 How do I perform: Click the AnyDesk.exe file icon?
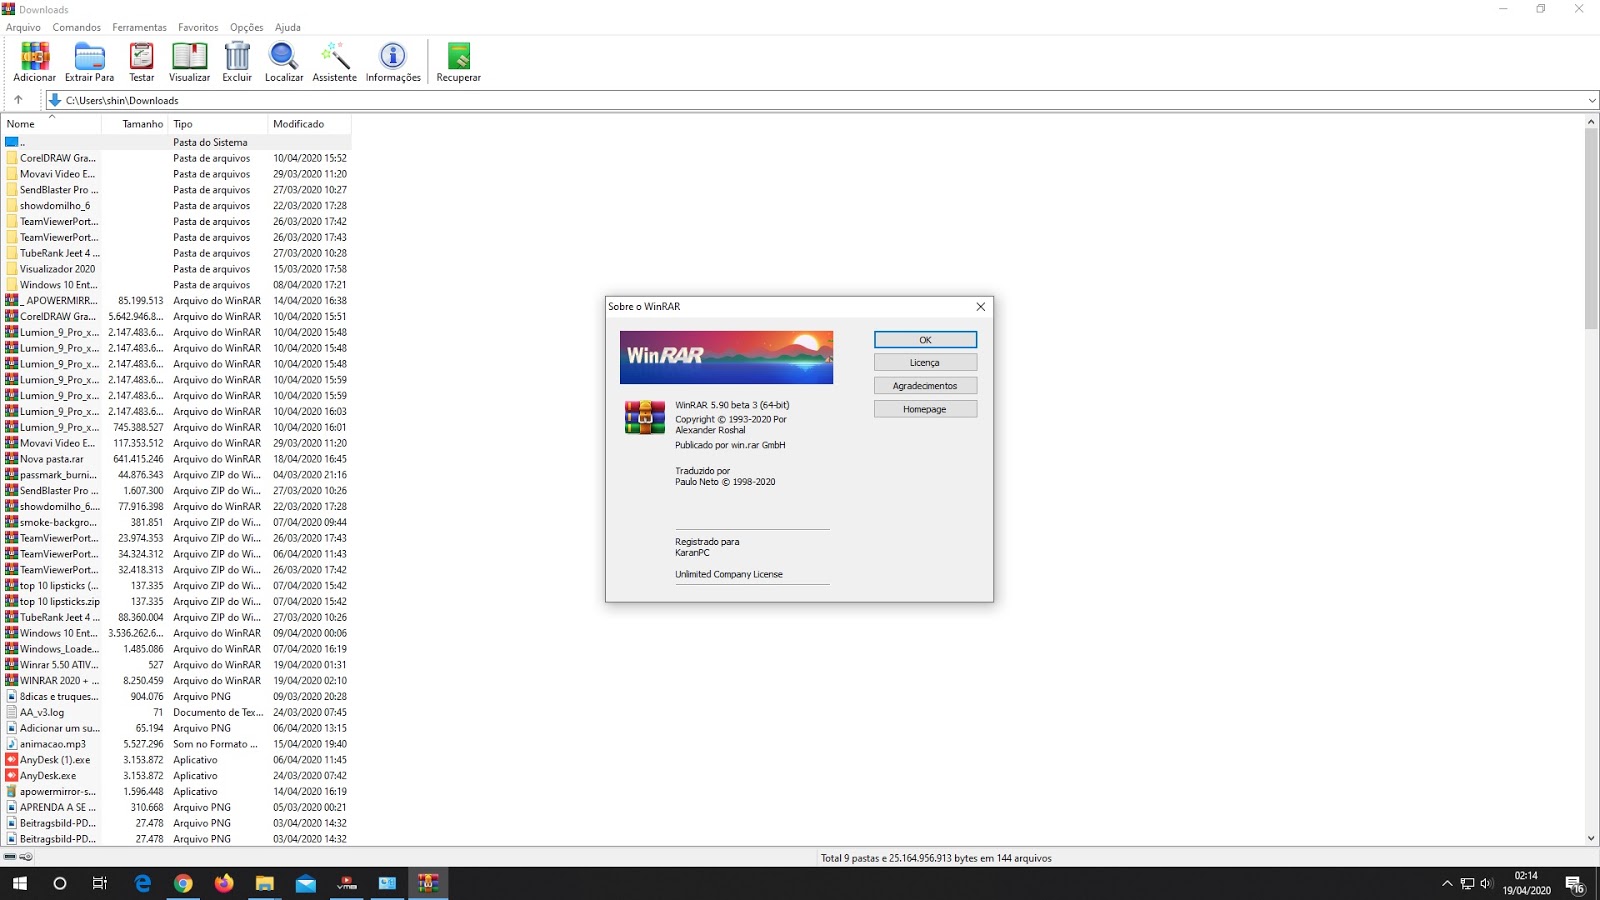[12, 775]
